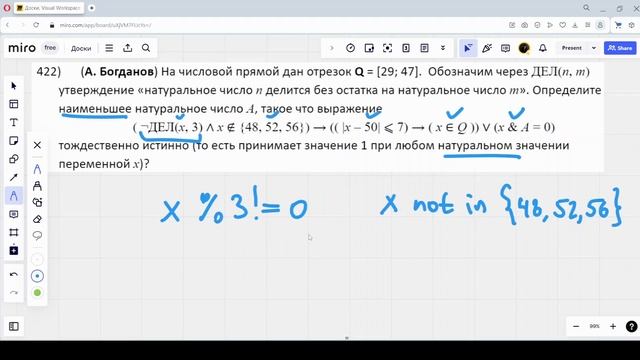Zoom in with the plus button

[613, 326]
